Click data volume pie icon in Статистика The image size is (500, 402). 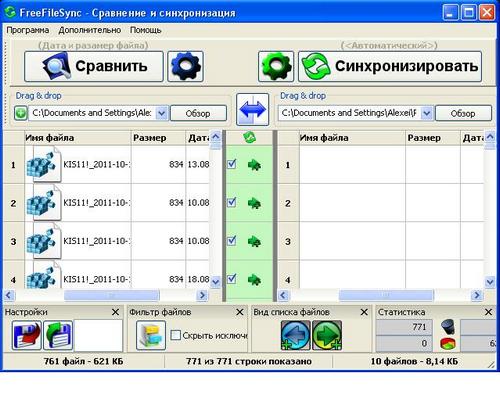(x=448, y=344)
